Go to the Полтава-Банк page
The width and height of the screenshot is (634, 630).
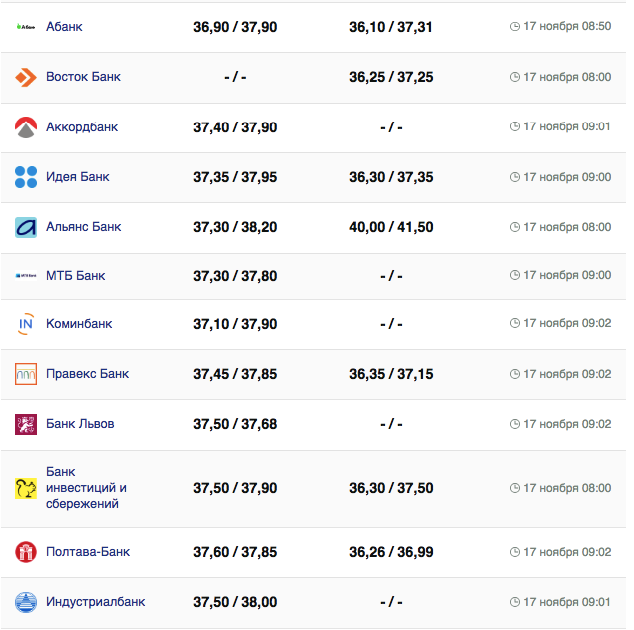click(88, 552)
